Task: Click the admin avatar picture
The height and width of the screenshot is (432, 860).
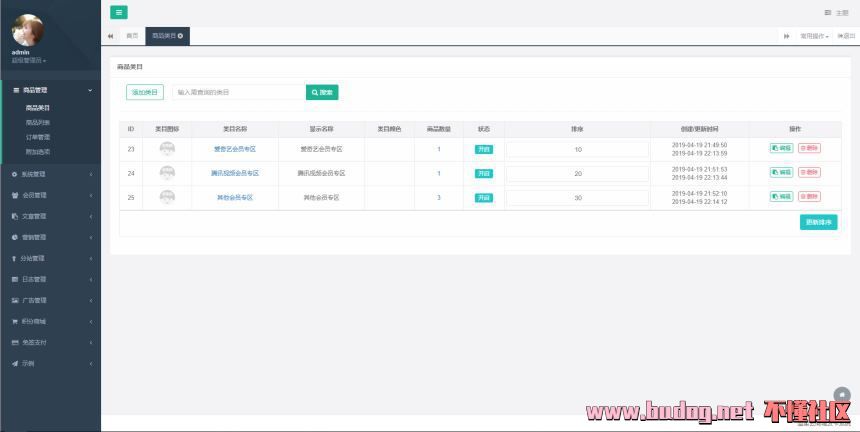Action: pos(27,30)
